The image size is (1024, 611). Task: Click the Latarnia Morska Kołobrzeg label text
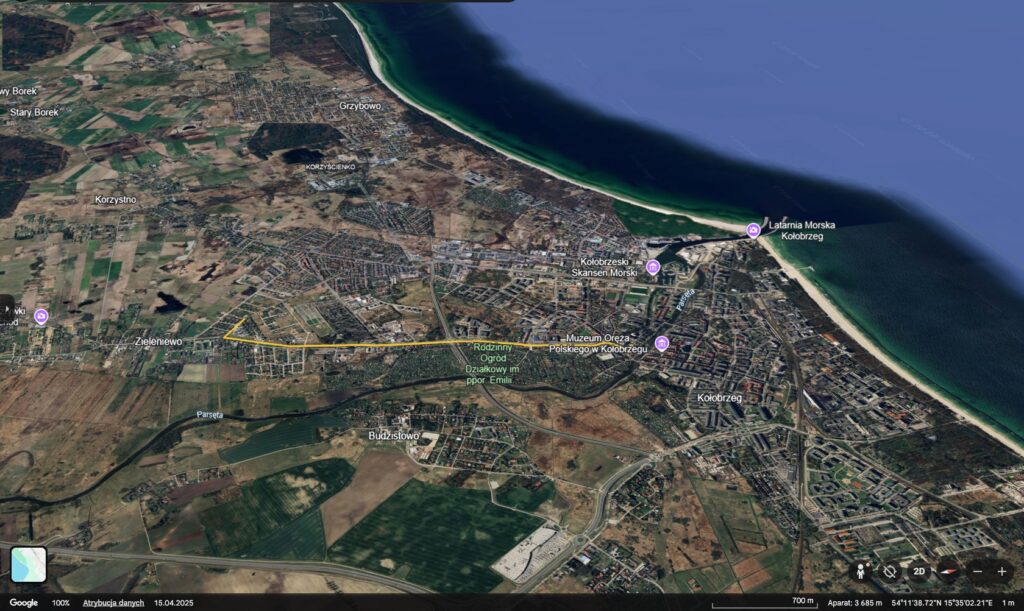[x=801, y=230]
